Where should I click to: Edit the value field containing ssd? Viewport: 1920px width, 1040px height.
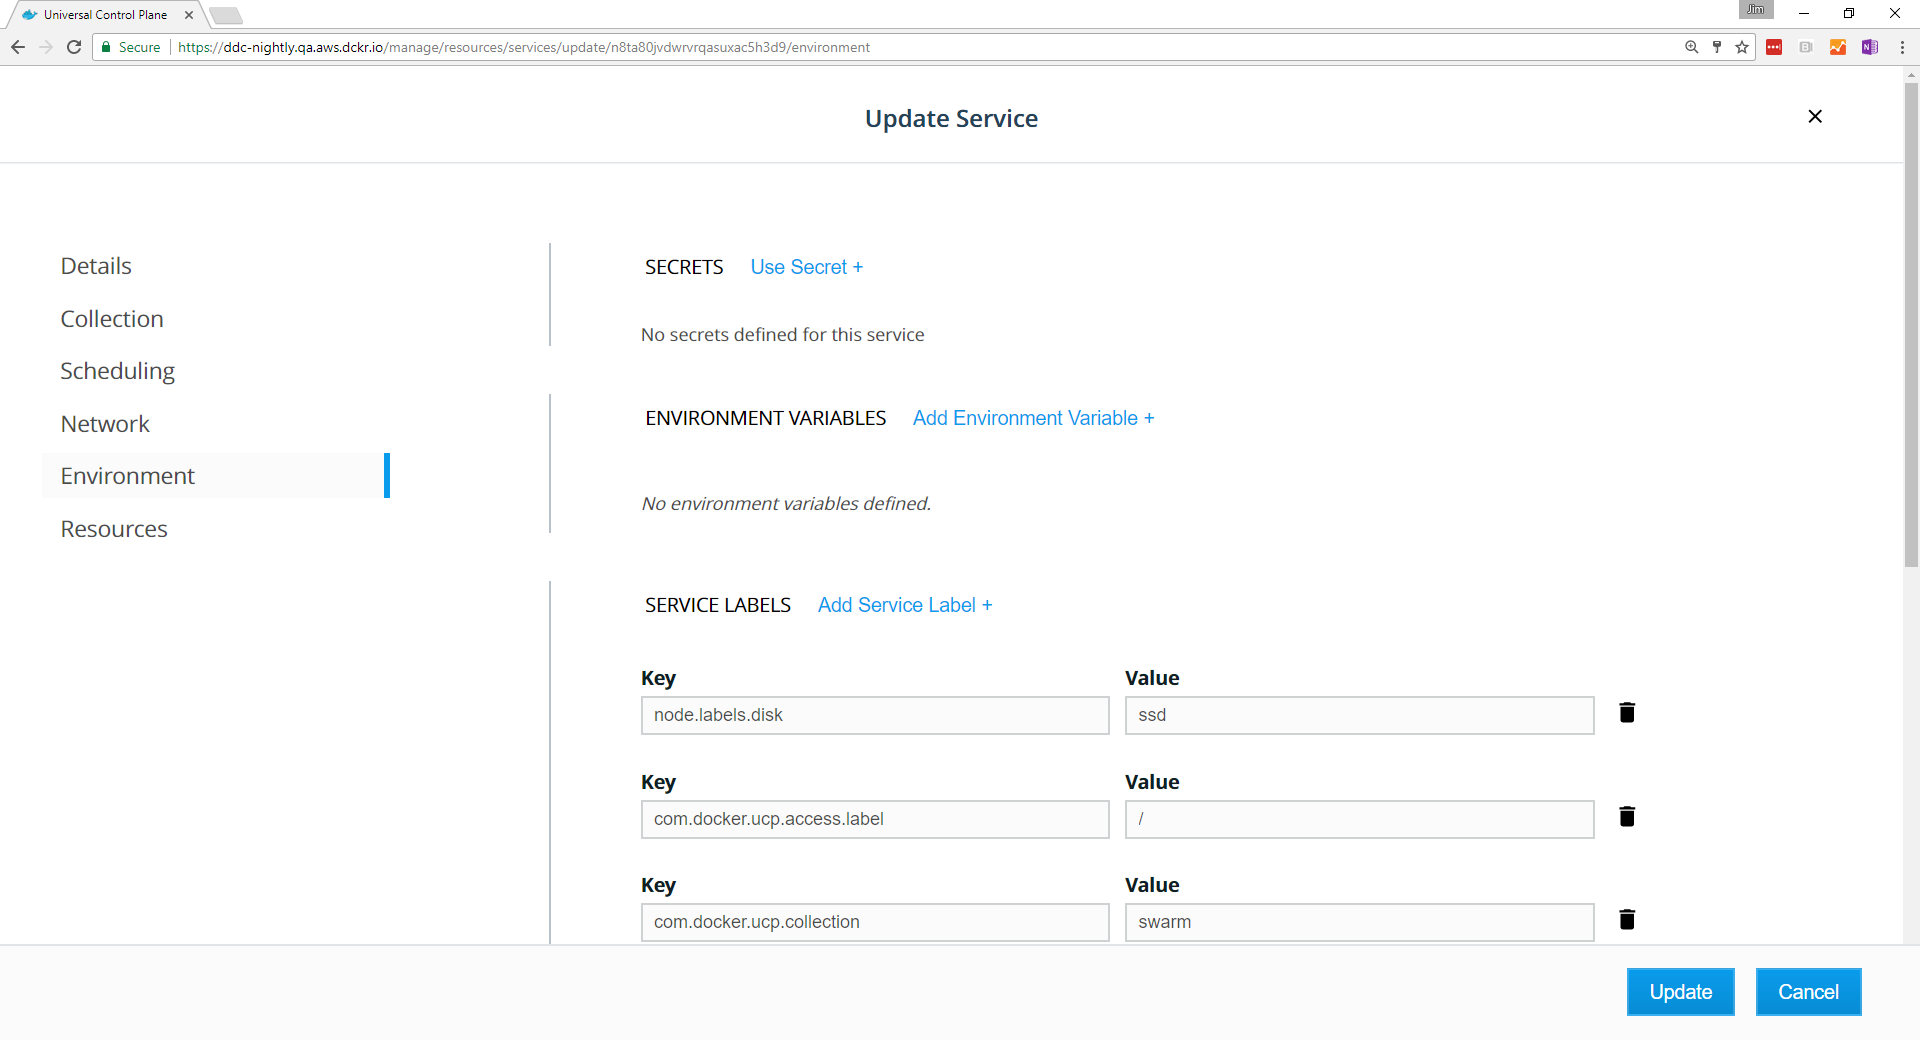click(1359, 716)
